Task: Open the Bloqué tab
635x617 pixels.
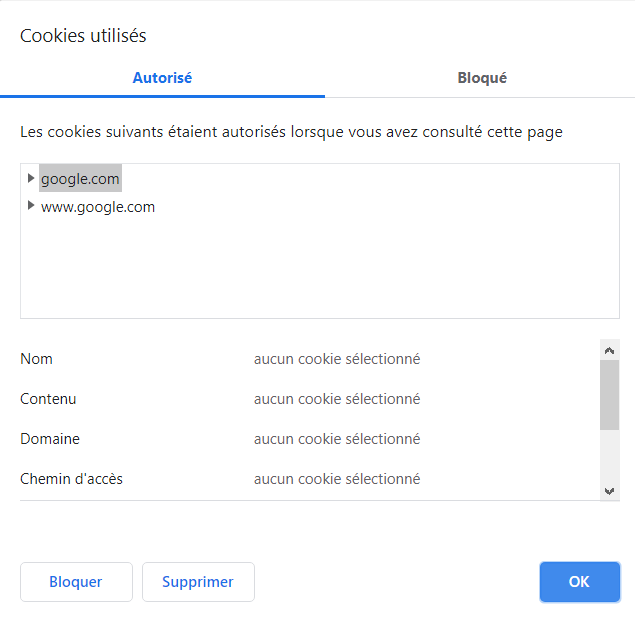Action: [482, 78]
